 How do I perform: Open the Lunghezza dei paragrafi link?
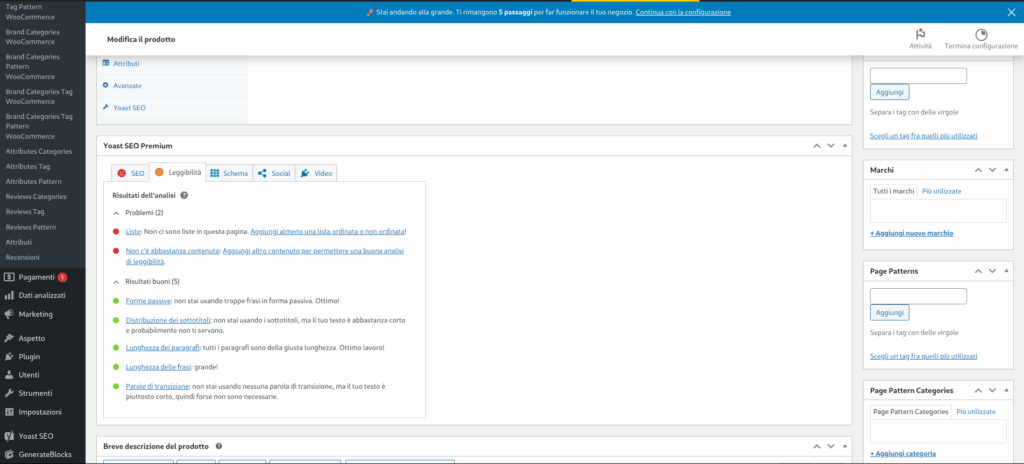tap(163, 348)
